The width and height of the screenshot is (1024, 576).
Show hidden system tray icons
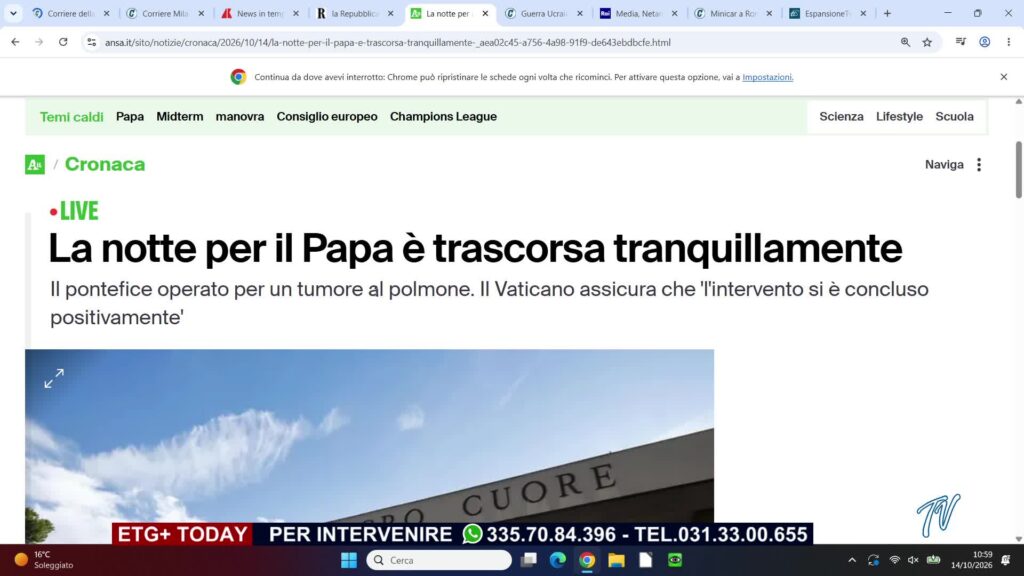point(852,560)
